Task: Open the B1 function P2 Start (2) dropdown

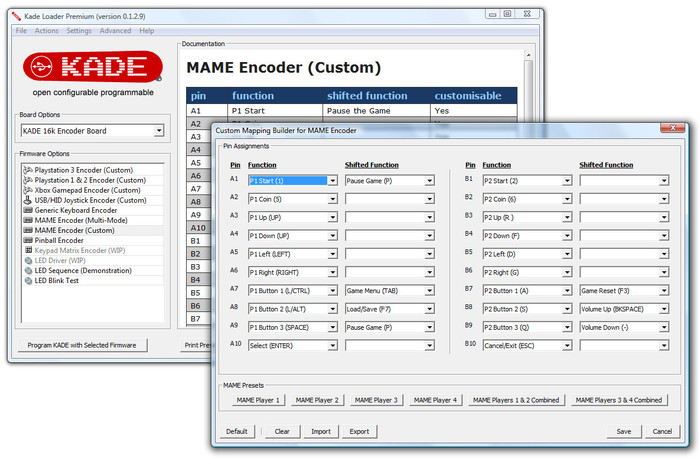Action: click(x=567, y=181)
